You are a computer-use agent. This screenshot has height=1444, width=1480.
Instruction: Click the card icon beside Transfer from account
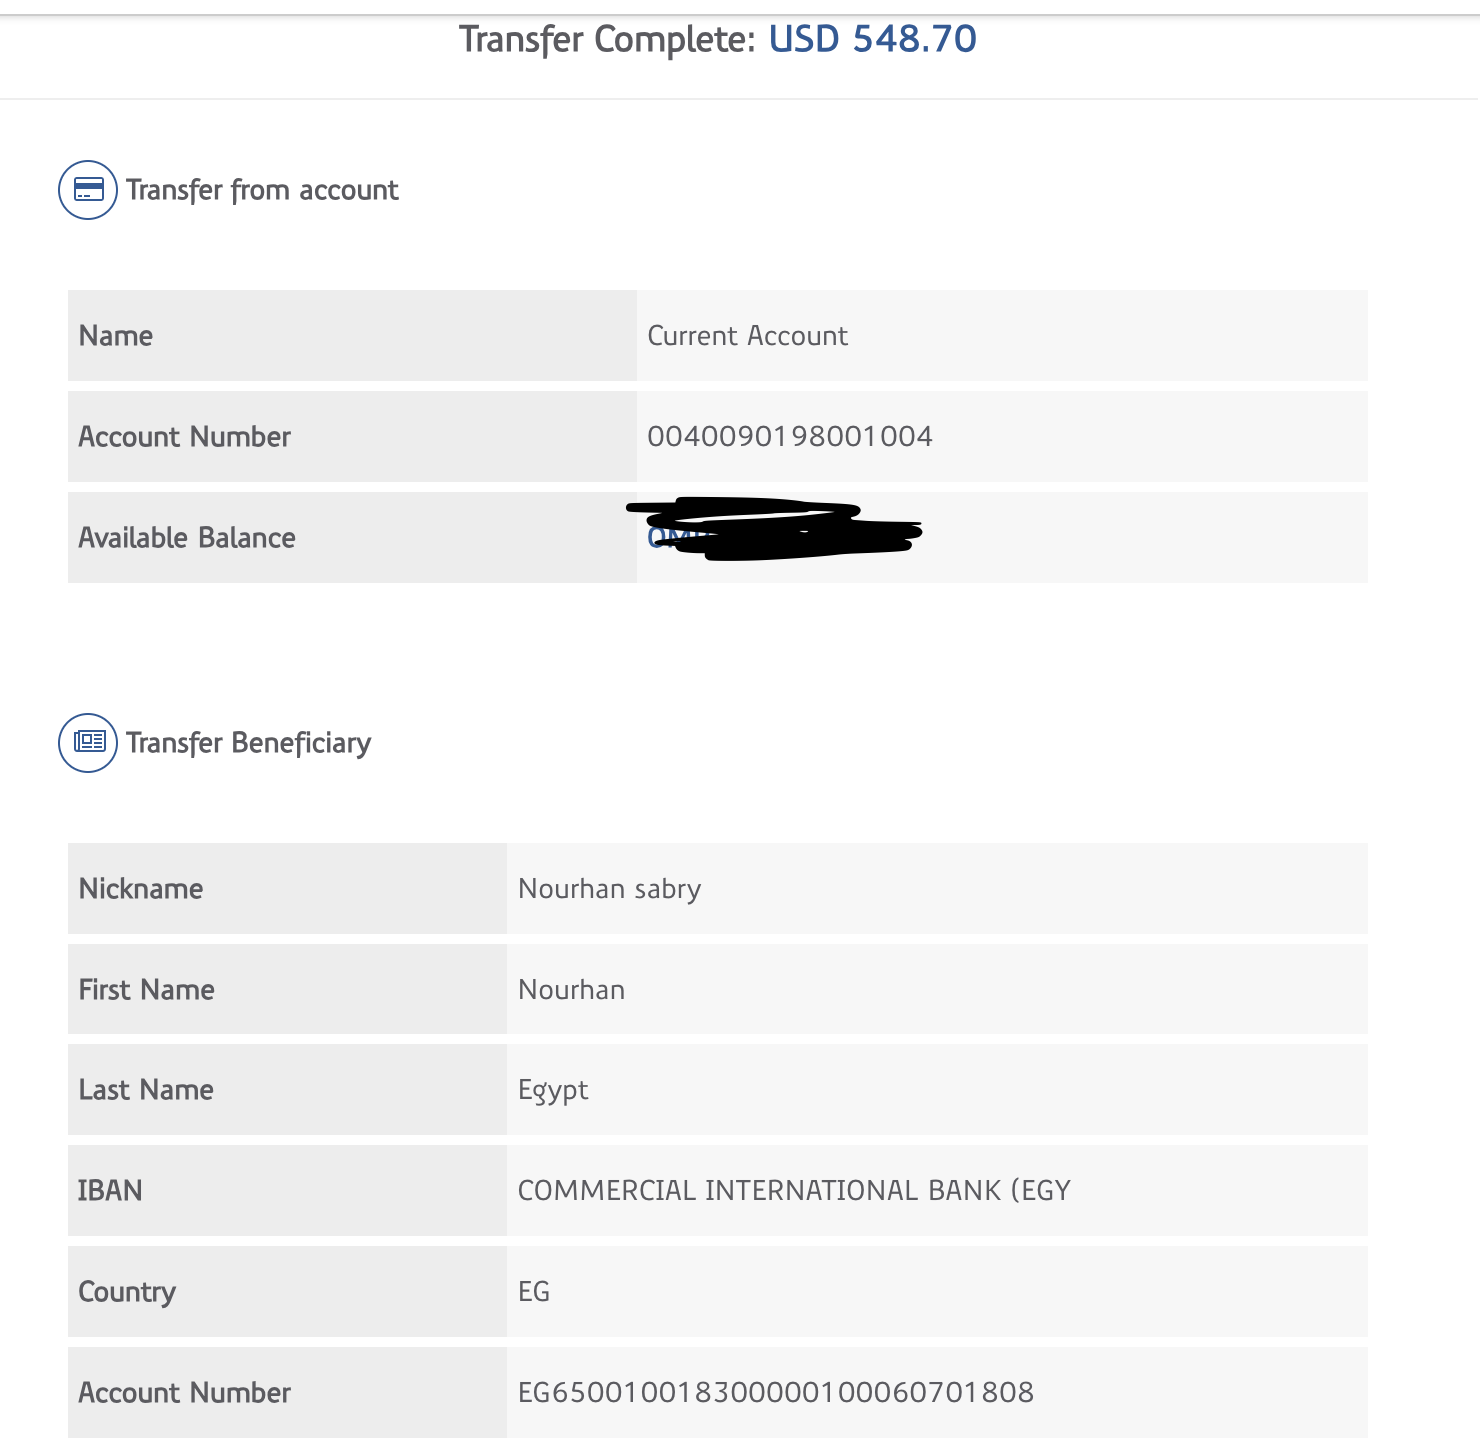pos(88,190)
